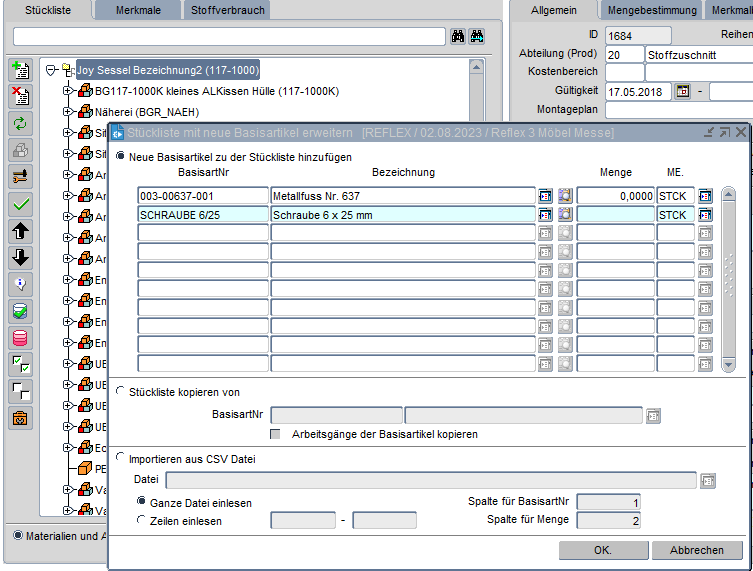Screen dimensions: 753x571
Task: Enable 'Arbeitsgänge der Basisartikel kopieren' checkbox
Action: 276,435
